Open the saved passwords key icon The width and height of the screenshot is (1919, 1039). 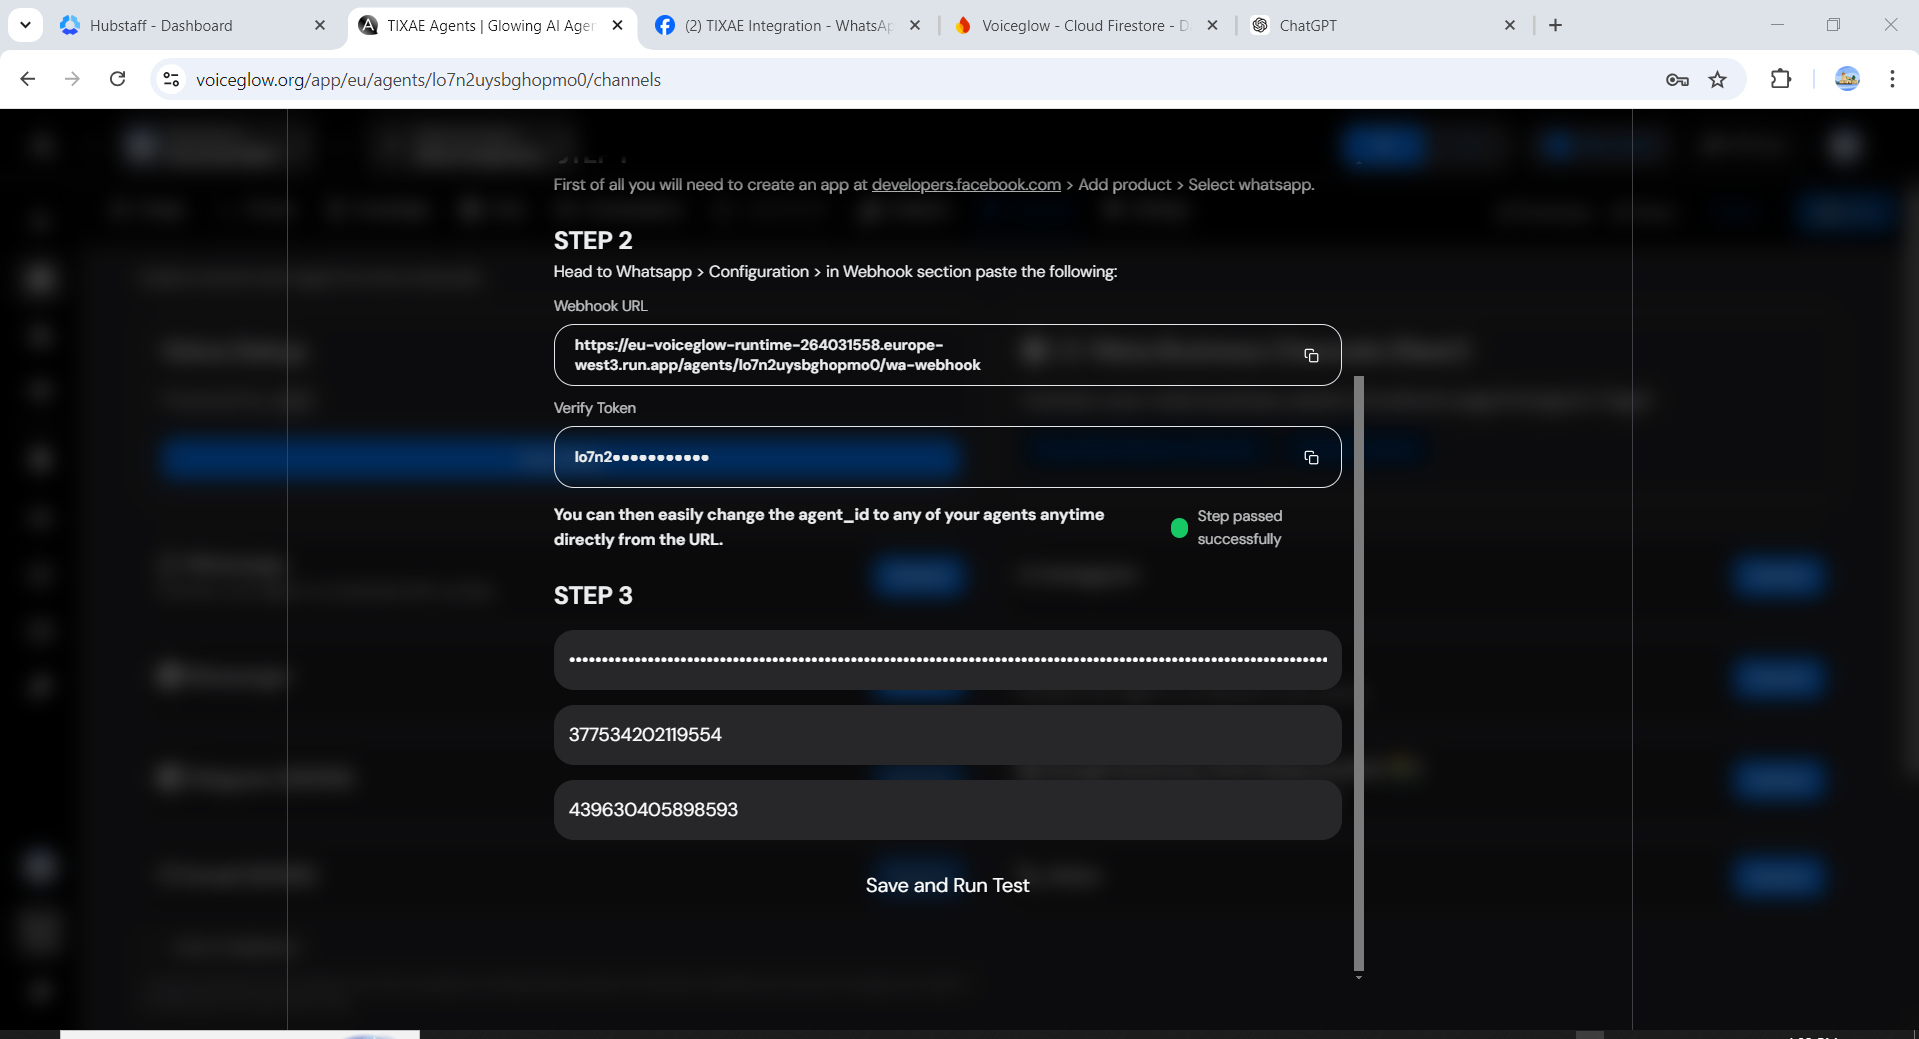pos(1677,79)
